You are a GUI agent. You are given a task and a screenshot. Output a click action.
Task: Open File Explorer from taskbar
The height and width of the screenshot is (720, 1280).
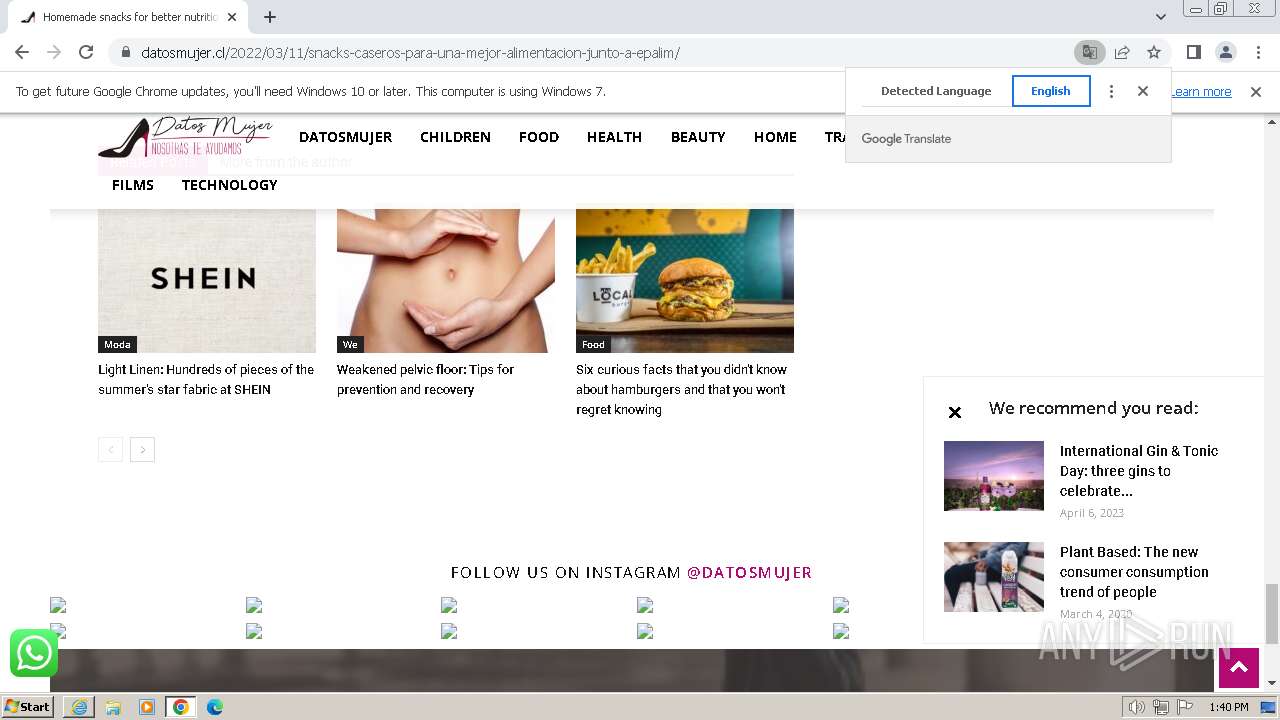(113, 707)
